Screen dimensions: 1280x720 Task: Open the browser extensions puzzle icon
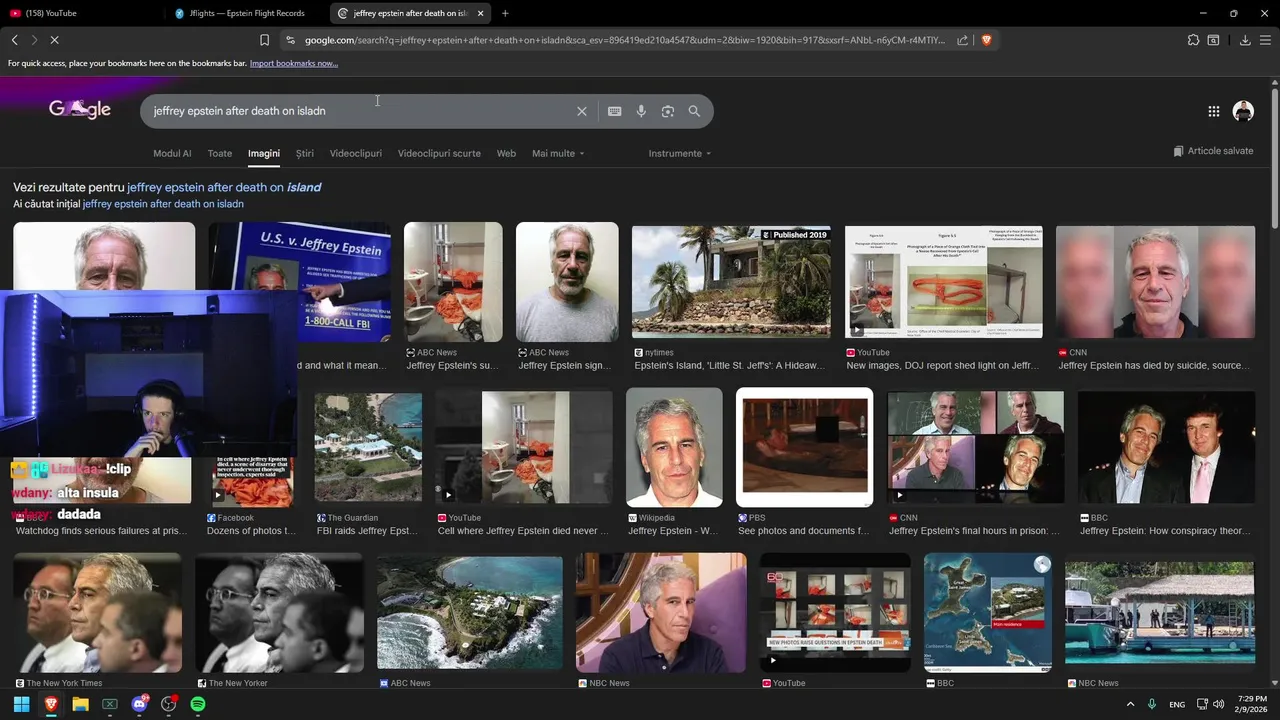1193,40
